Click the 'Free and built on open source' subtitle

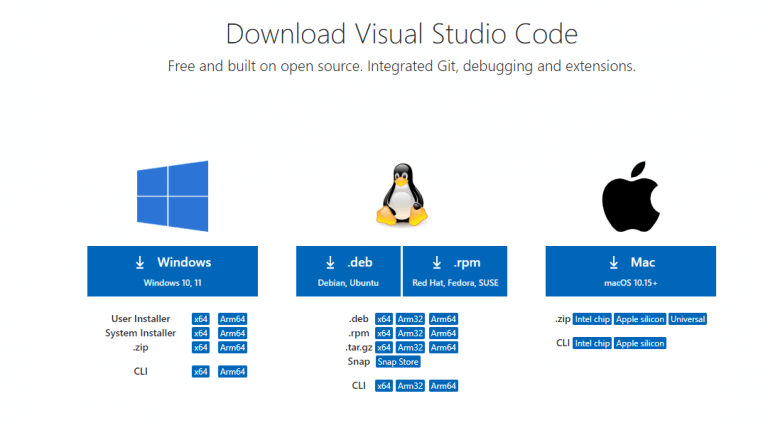coord(402,66)
